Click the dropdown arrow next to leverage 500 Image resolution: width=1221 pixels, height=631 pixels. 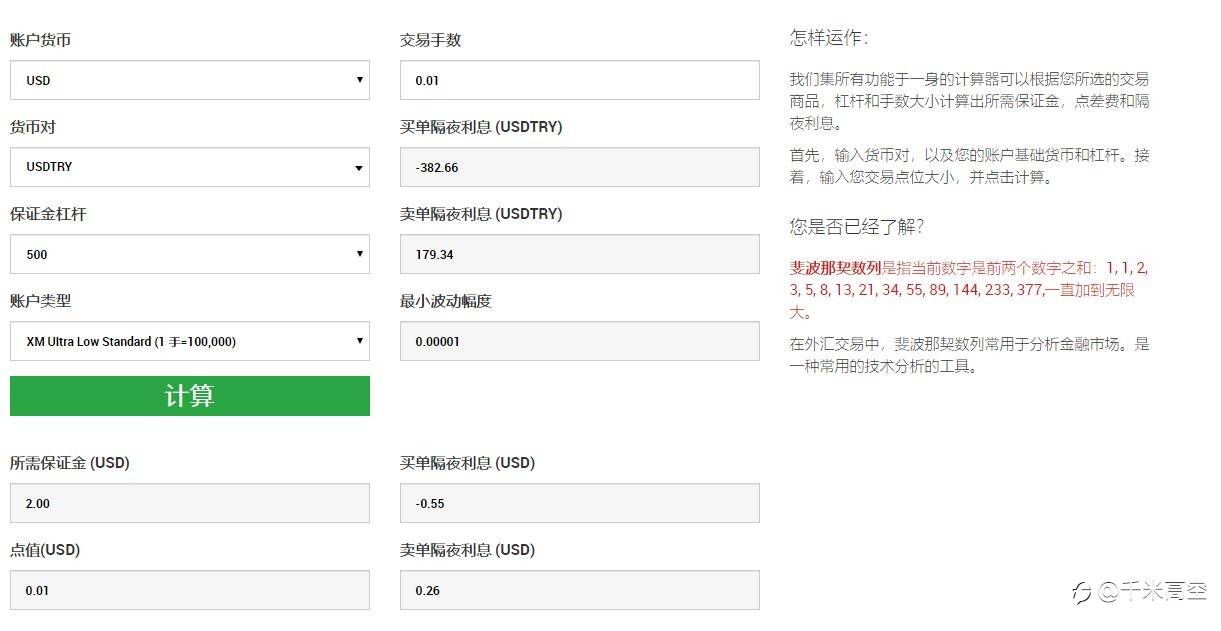[x=359, y=254]
